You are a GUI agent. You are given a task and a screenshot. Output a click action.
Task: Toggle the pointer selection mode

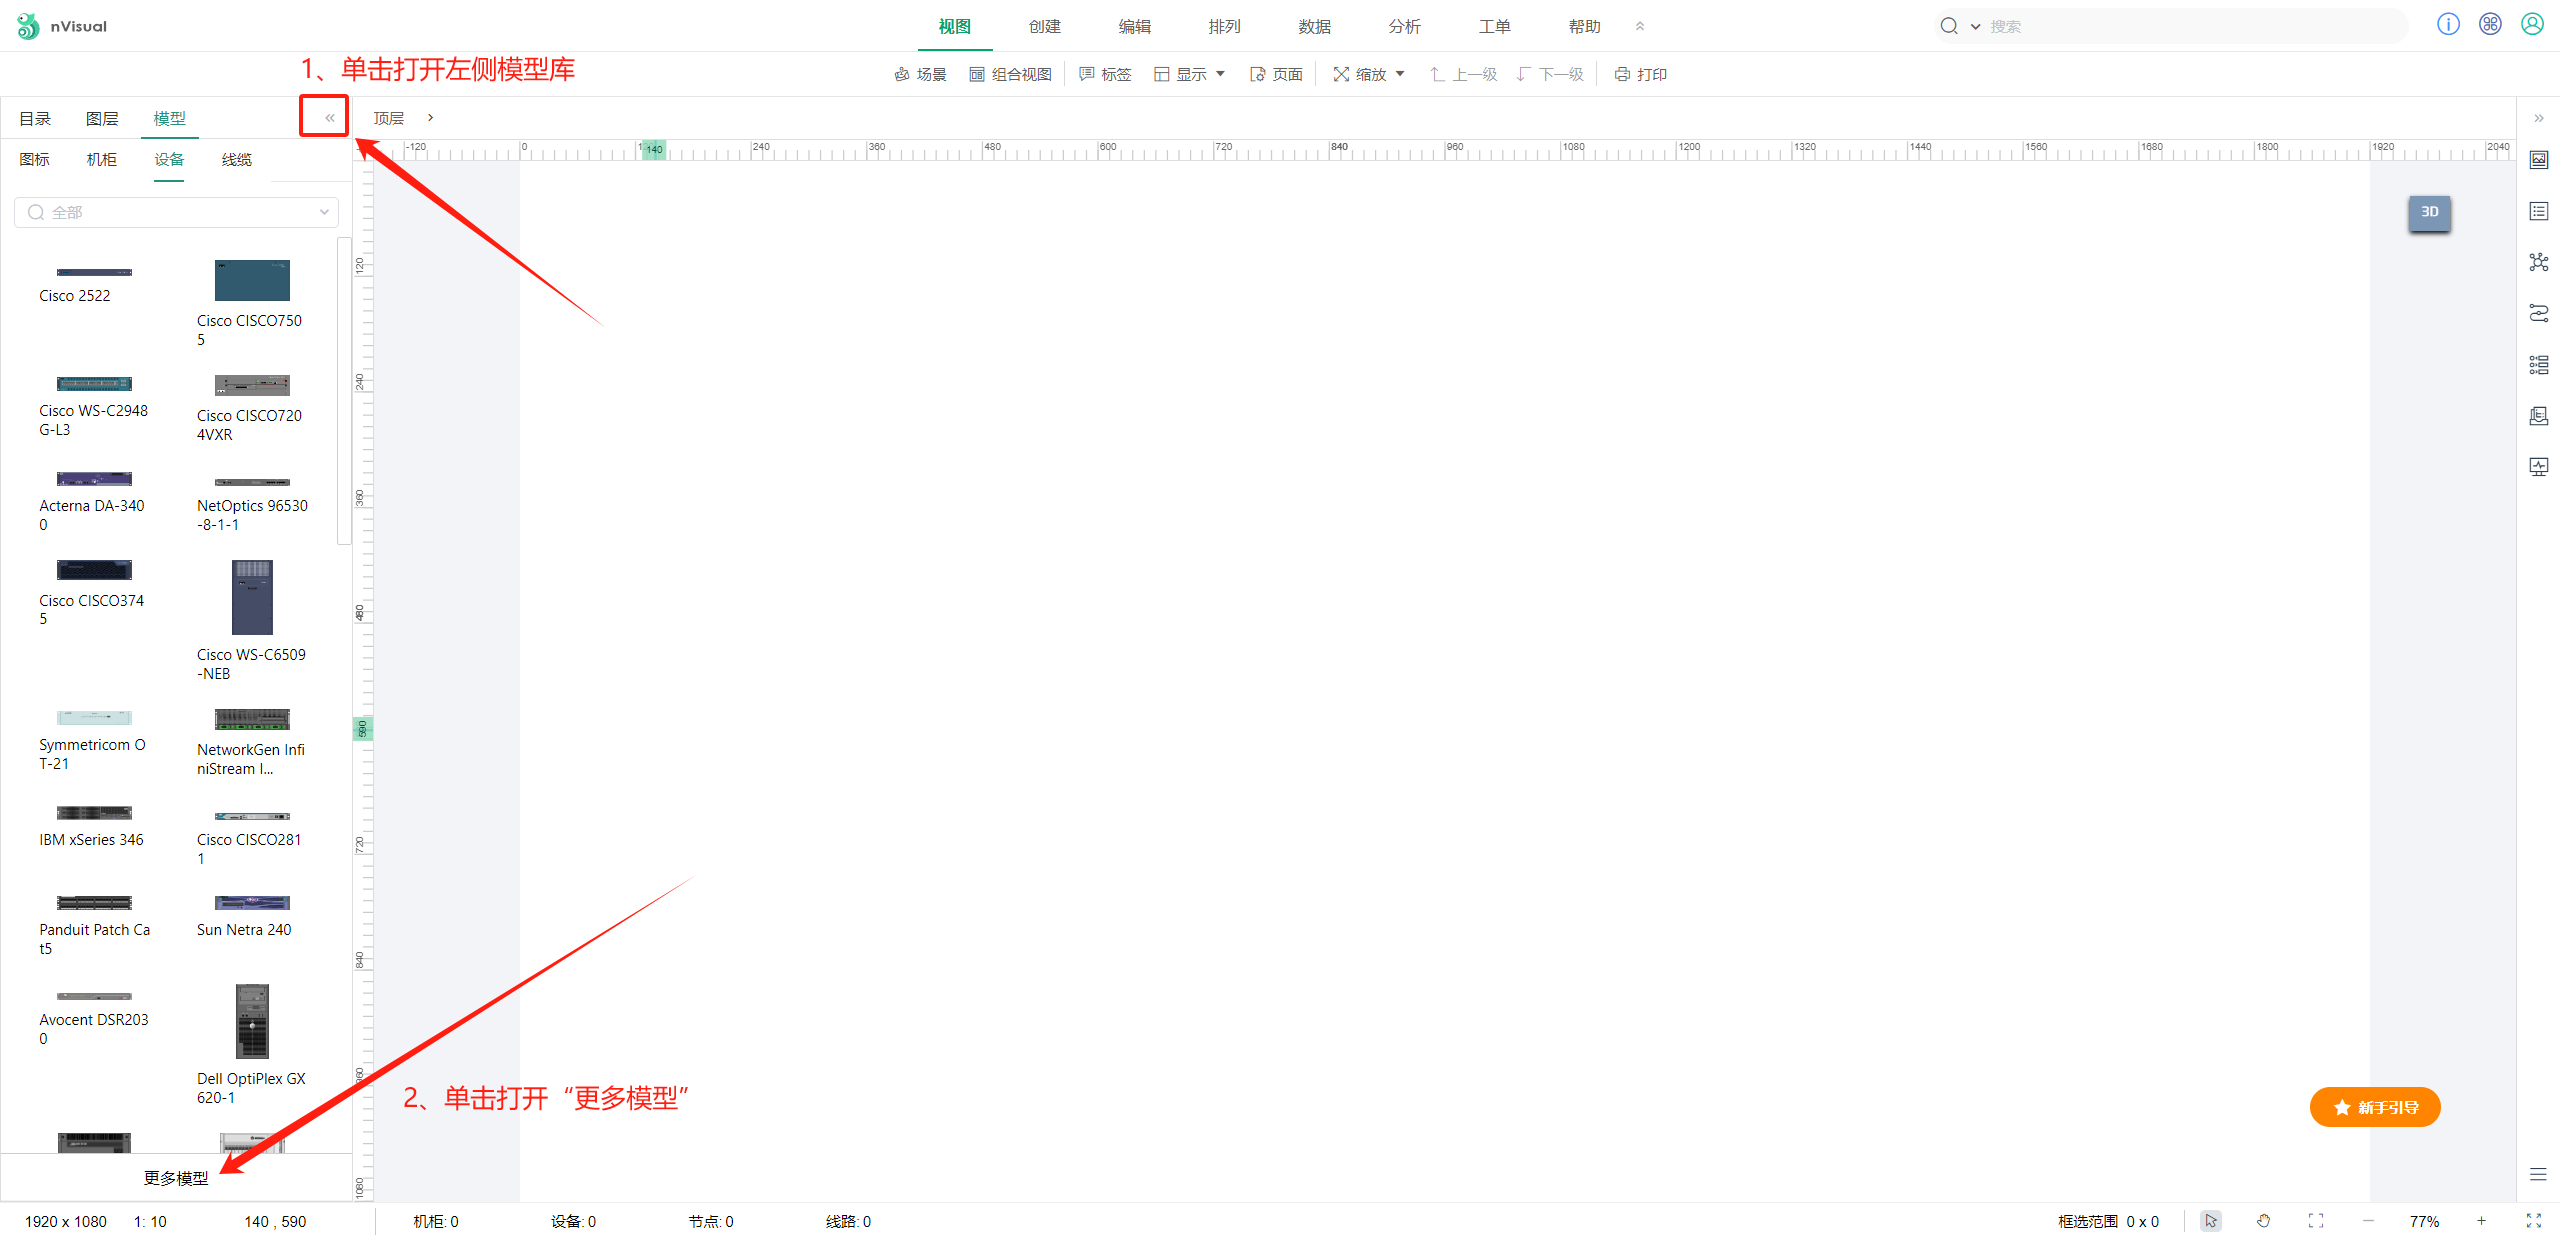(x=2211, y=1221)
